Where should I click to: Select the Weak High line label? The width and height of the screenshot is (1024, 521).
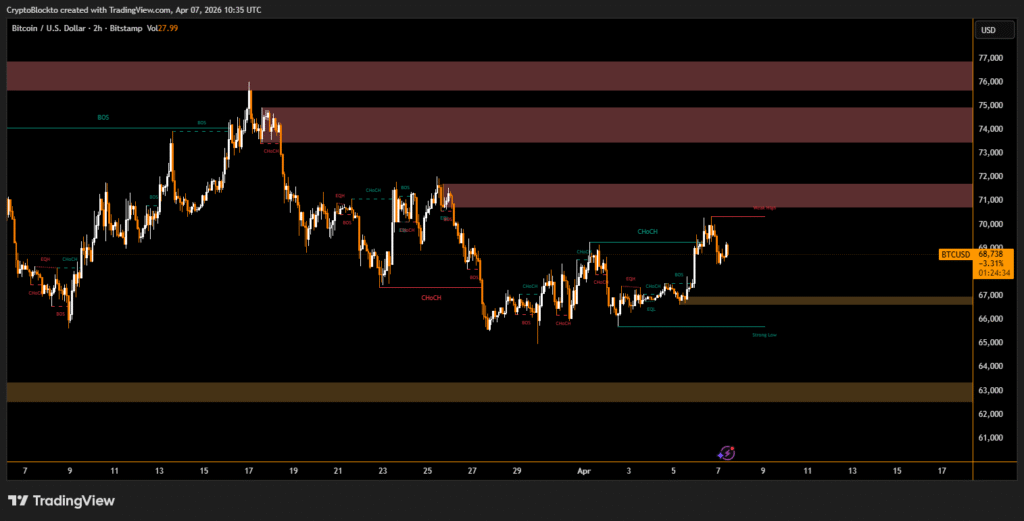[763, 208]
